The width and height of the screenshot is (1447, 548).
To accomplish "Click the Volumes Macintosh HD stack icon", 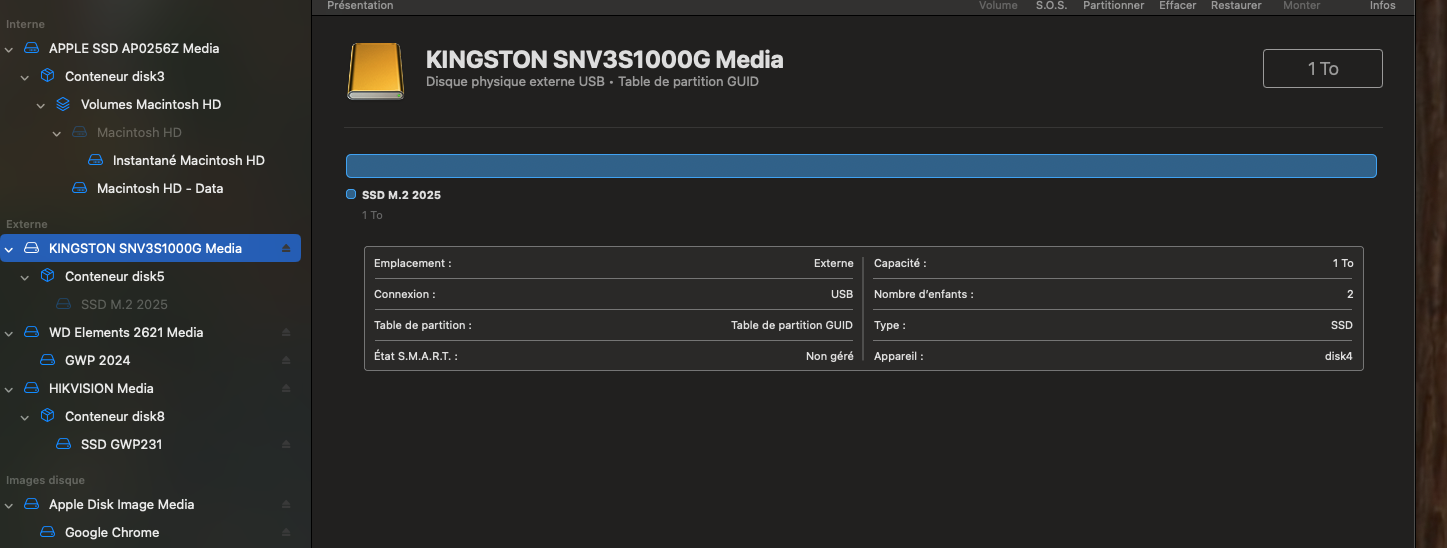I will [x=63, y=104].
